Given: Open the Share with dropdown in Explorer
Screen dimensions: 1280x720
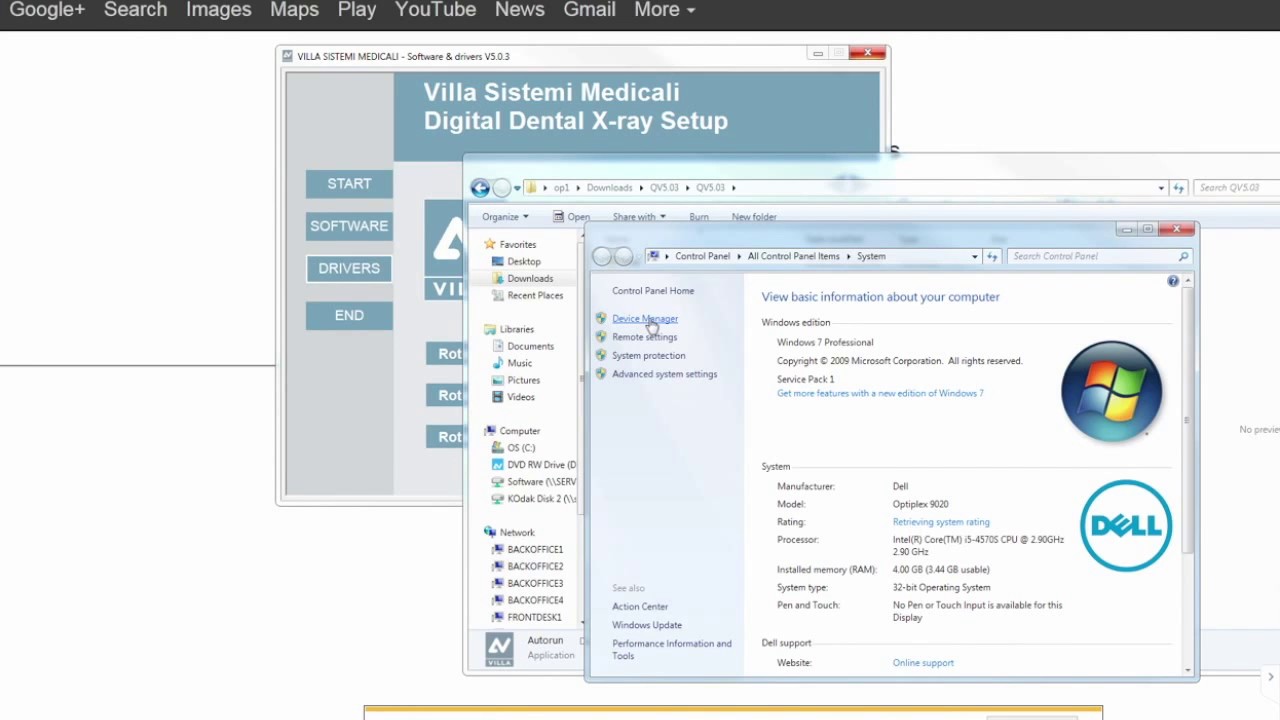Looking at the screenshot, I should pos(640,217).
